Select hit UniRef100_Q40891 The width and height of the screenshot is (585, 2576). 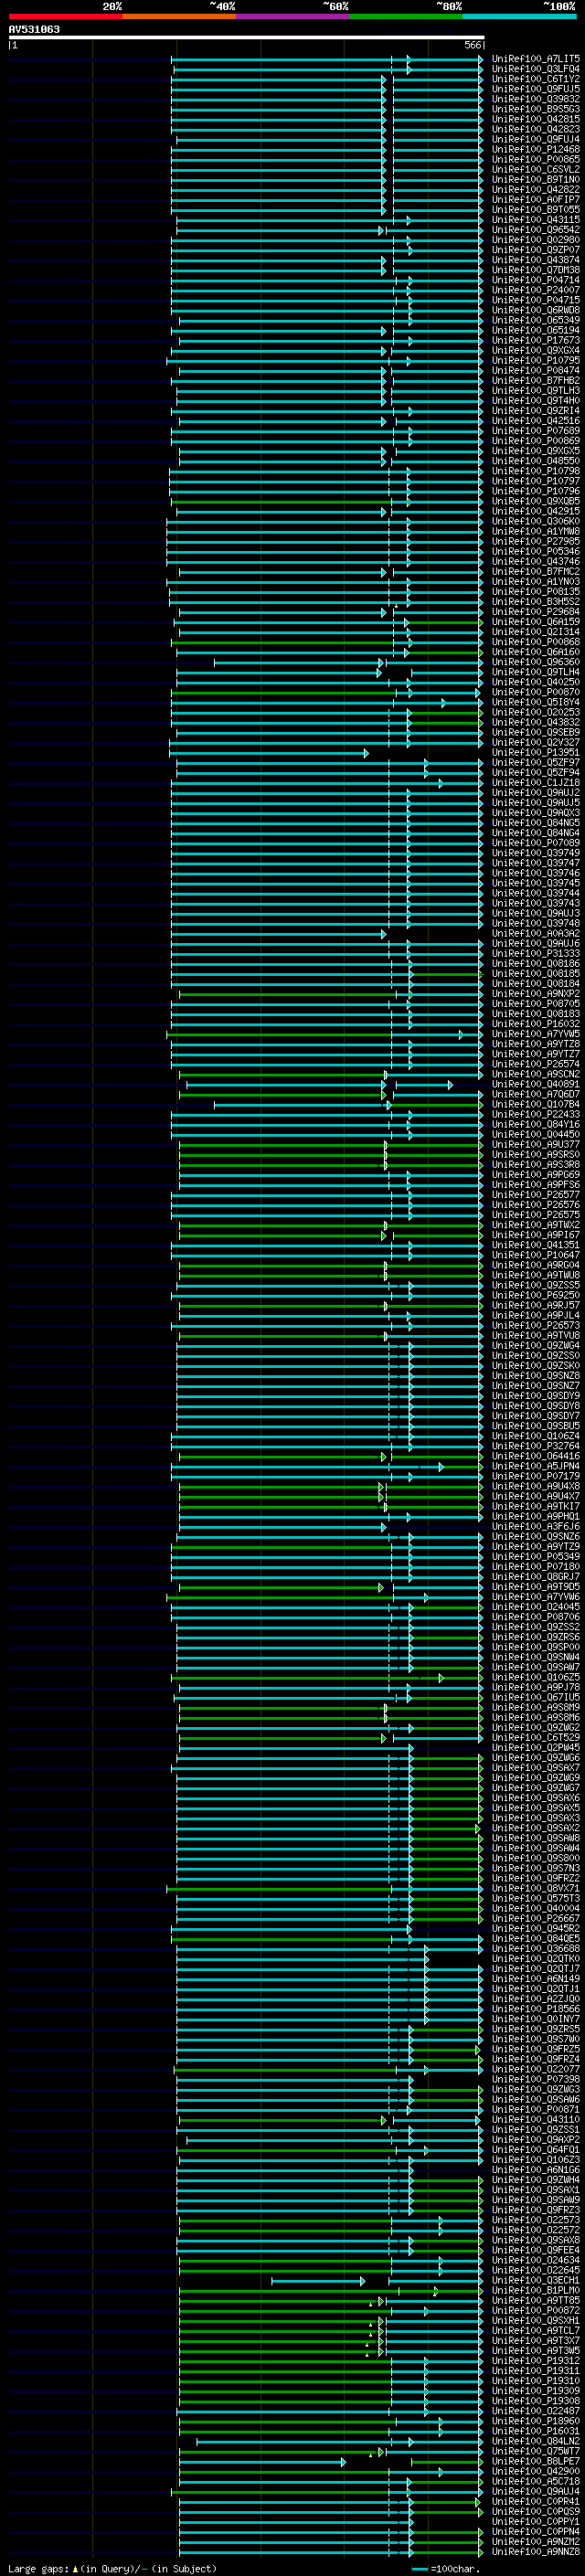coord(536,1084)
